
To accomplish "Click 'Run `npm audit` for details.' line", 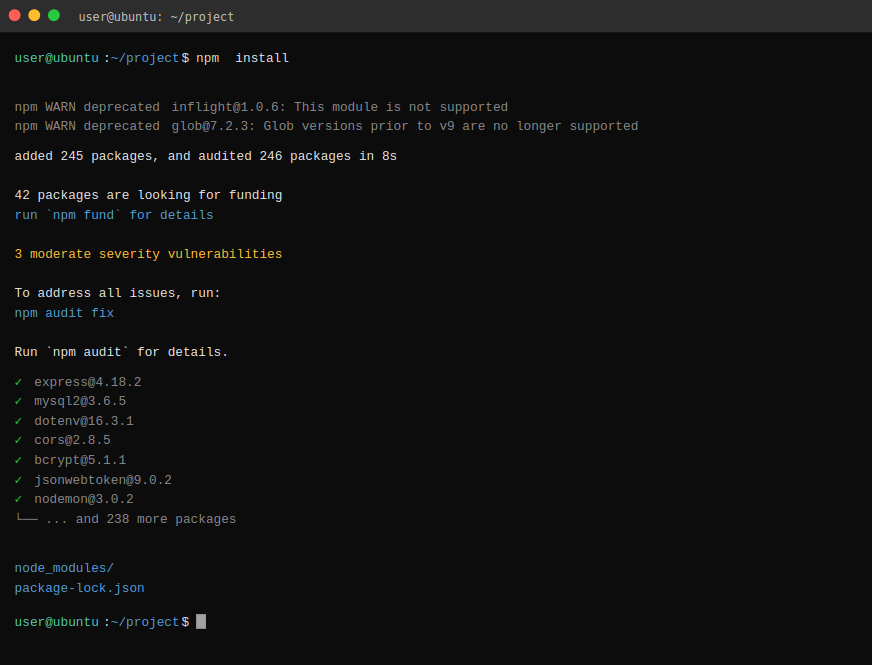I will (x=121, y=352).
